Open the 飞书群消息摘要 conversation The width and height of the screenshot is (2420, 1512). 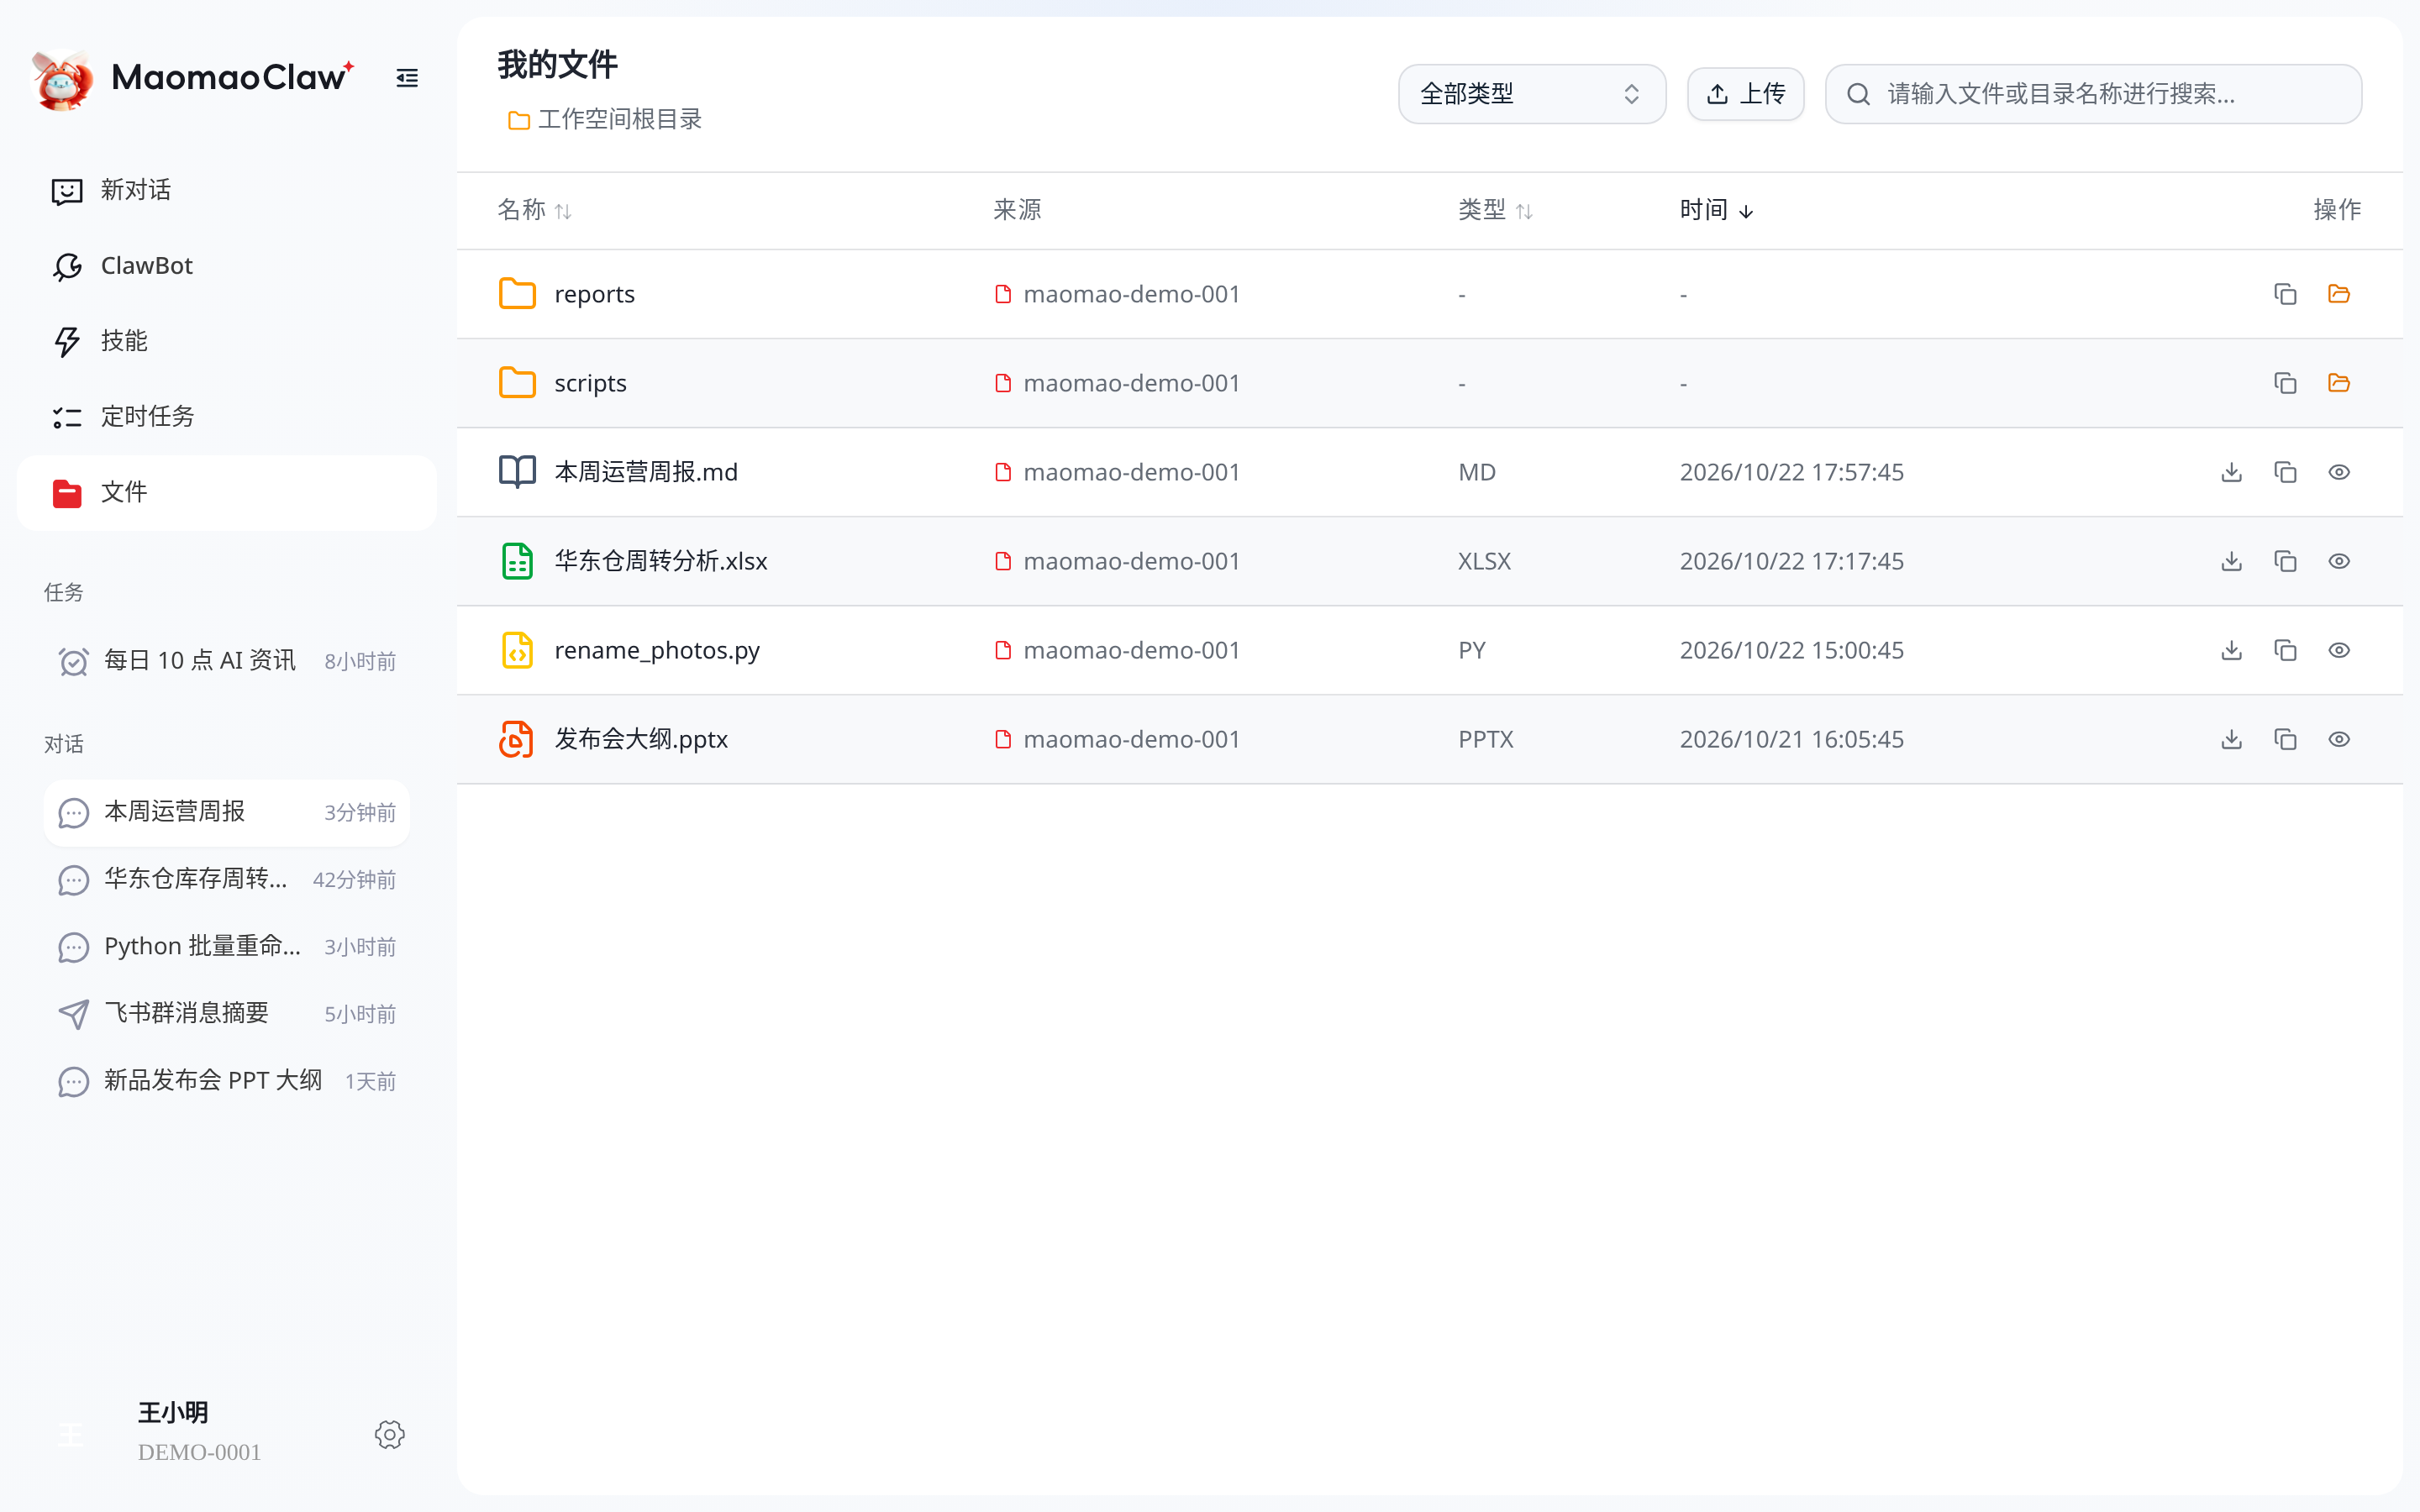coord(227,1013)
